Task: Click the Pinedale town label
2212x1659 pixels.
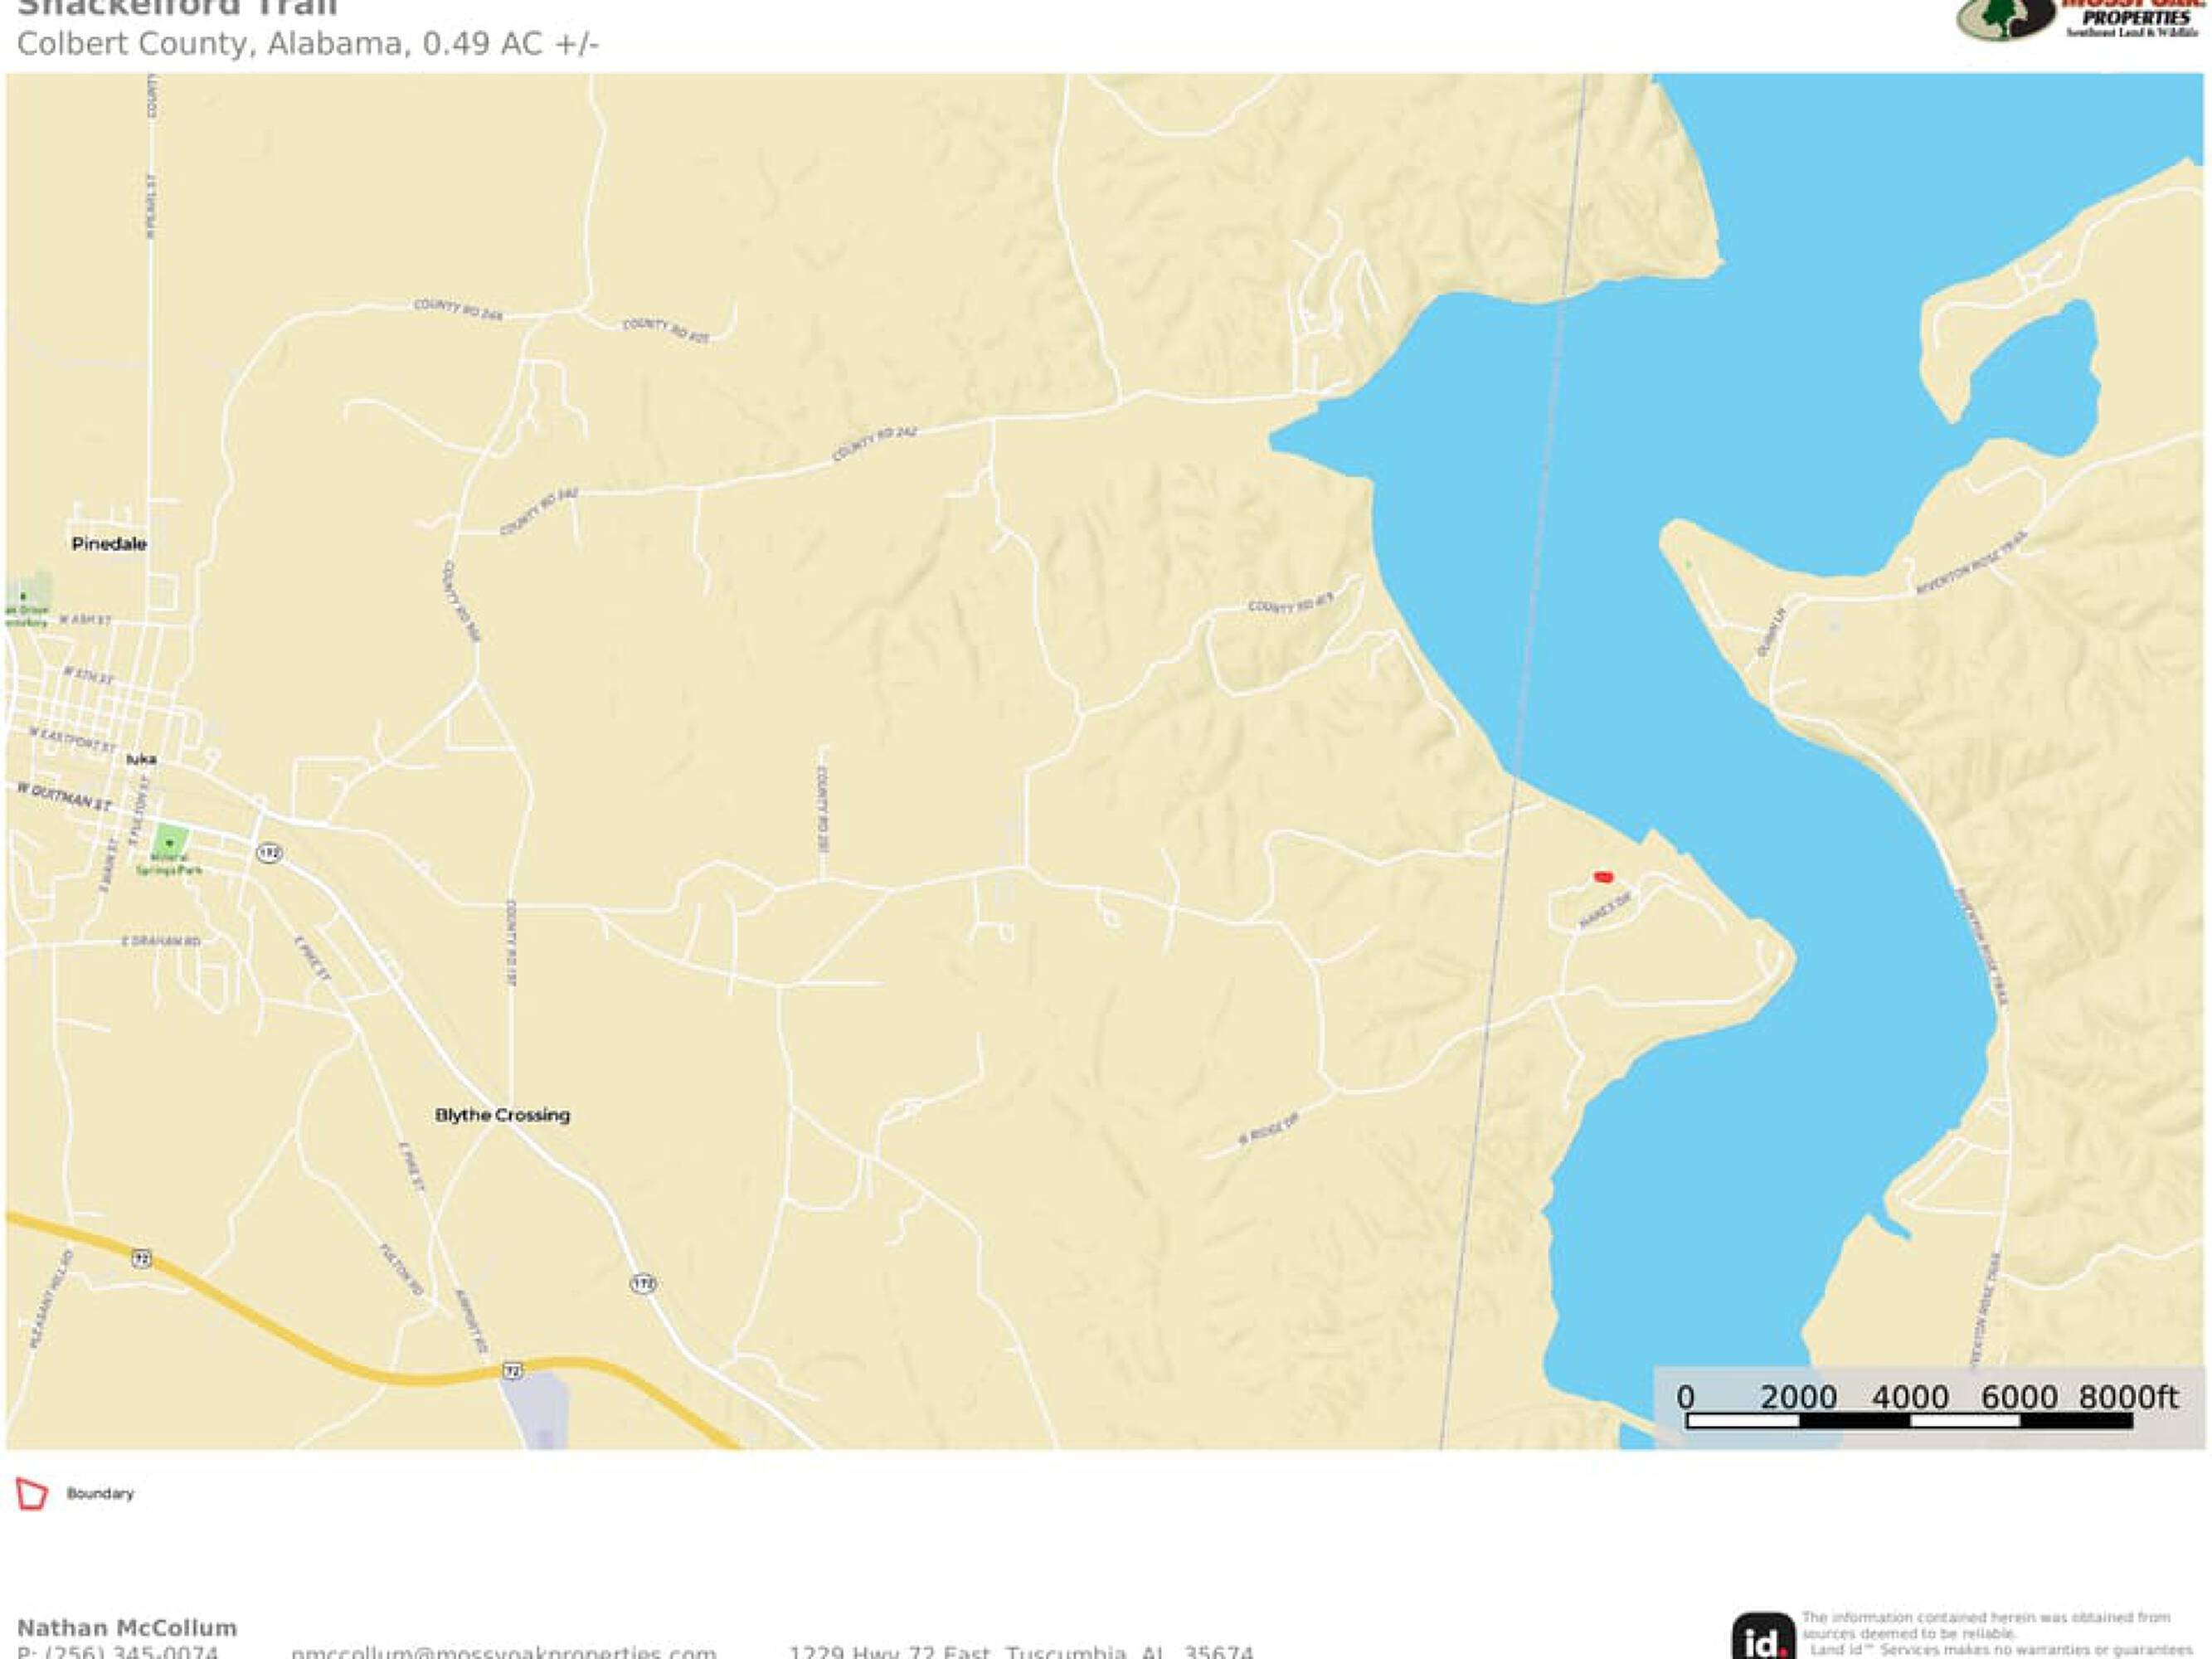Action: click(x=109, y=544)
